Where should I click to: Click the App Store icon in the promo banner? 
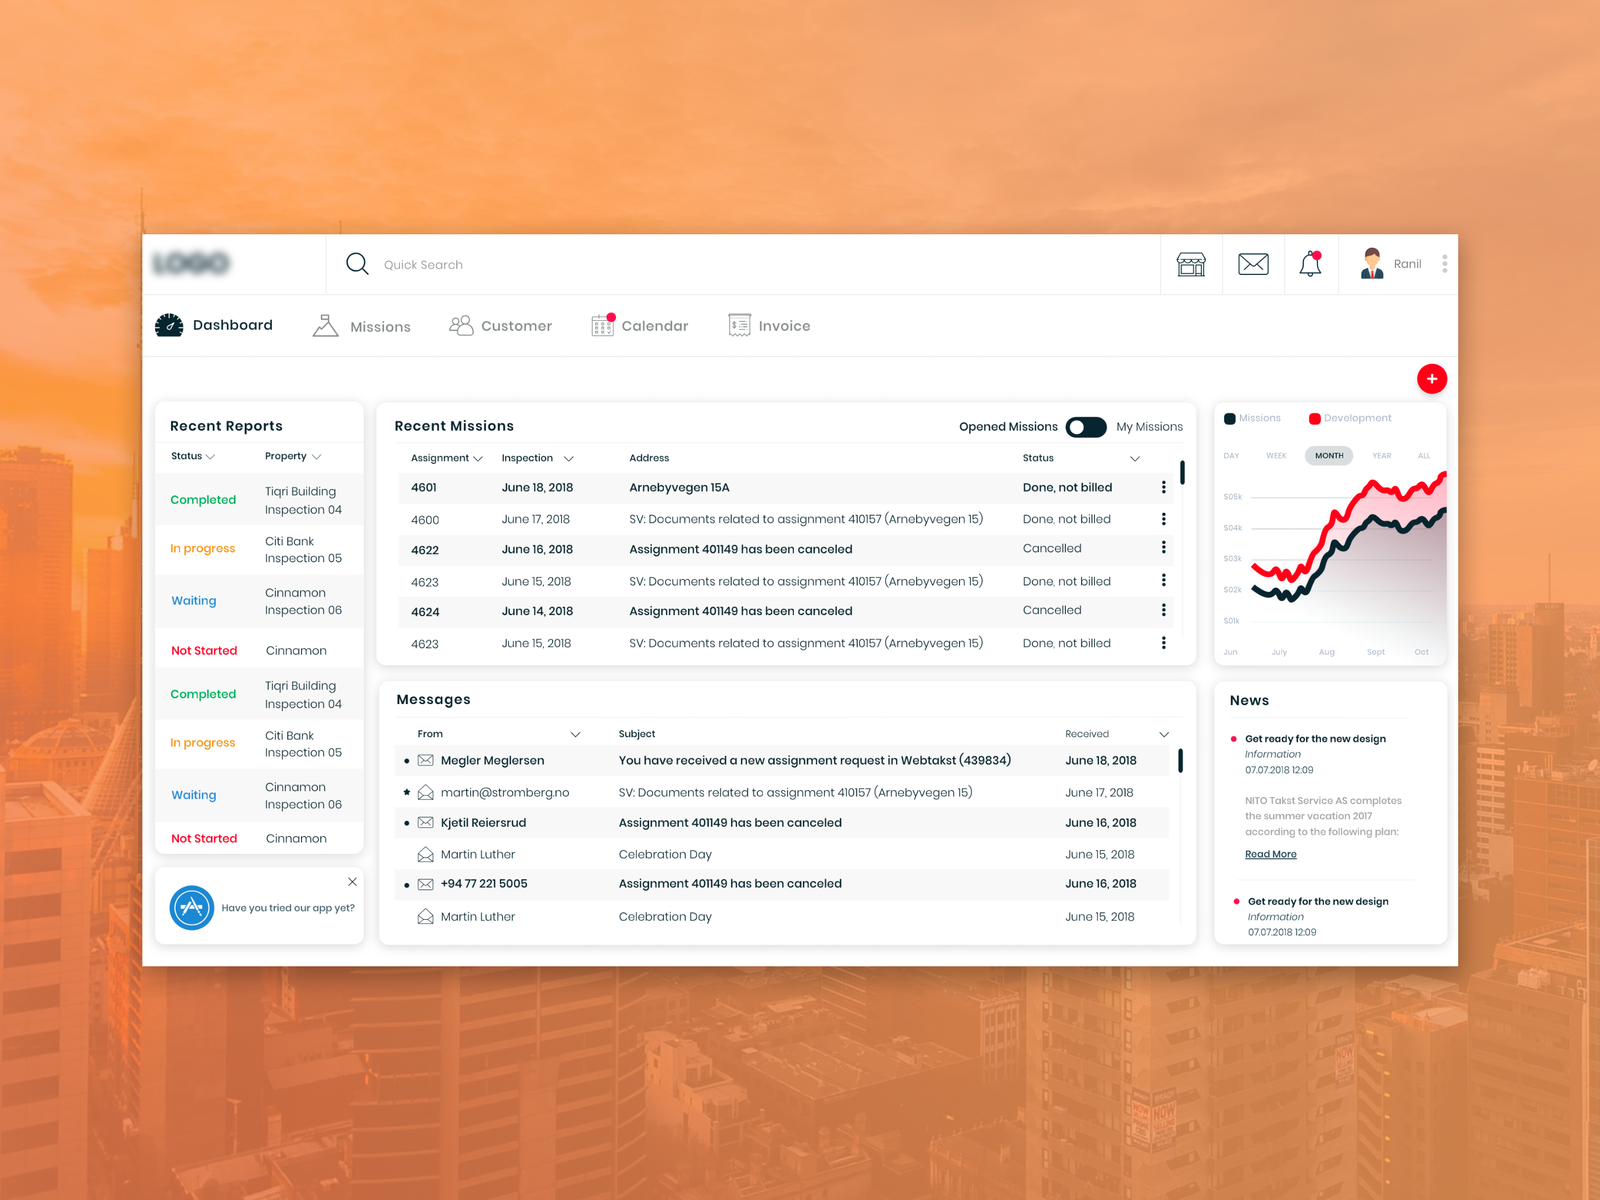click(x=192, y=908)
